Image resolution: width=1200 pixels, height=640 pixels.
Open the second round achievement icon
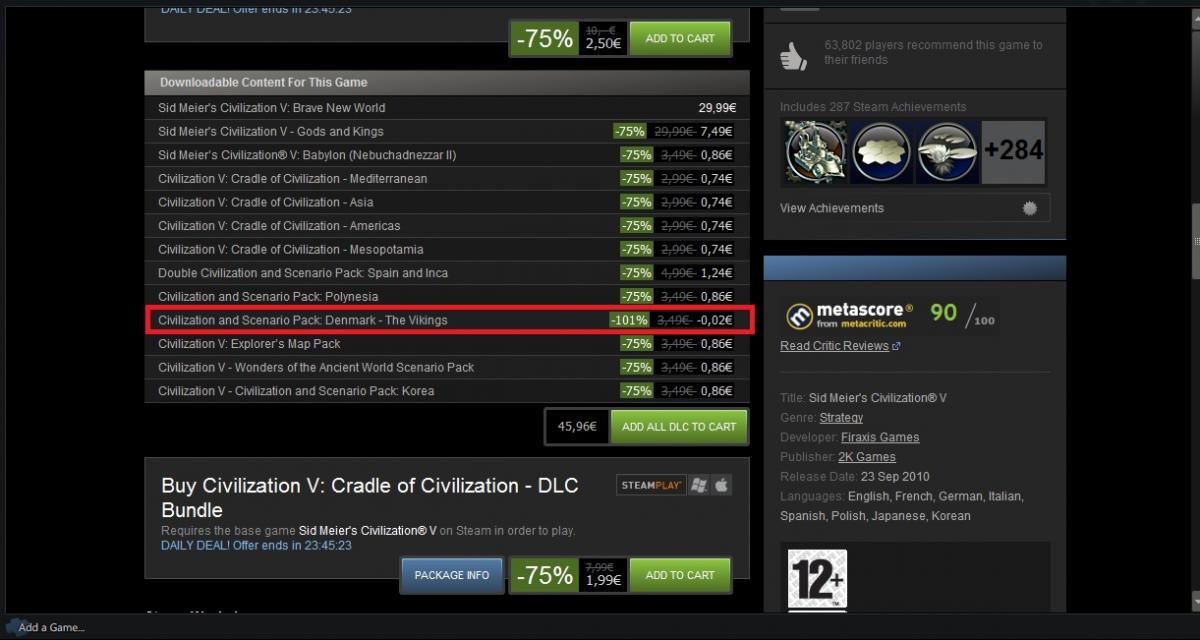click(x=880, y=152)
